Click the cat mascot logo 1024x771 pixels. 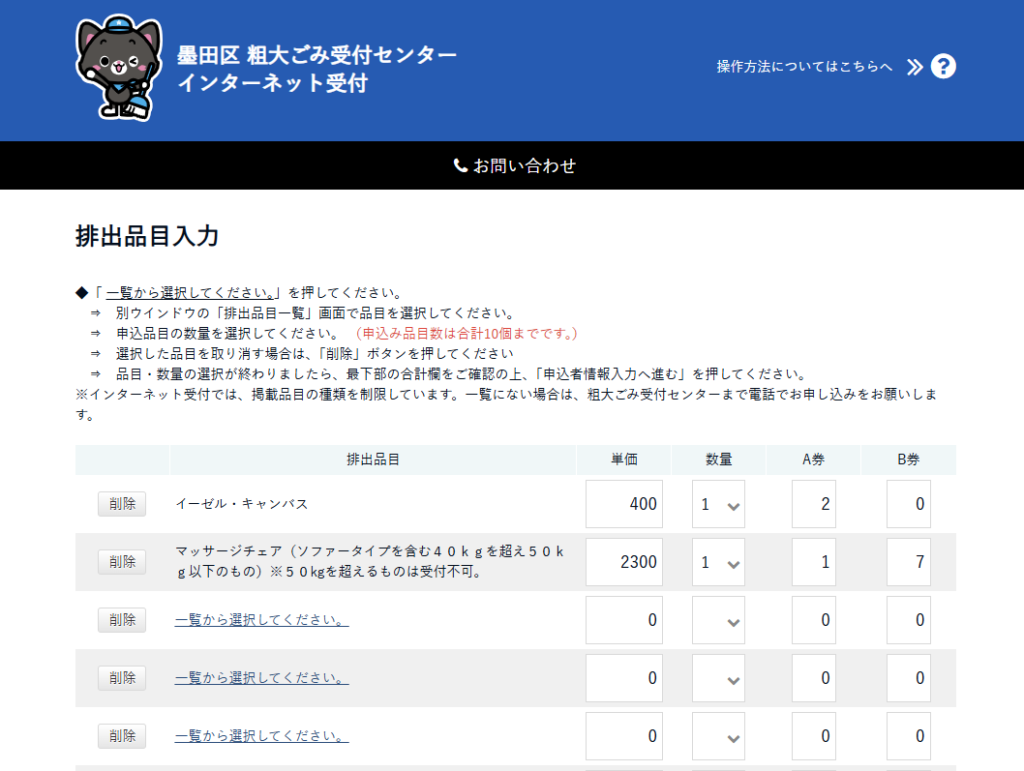click(x=118, y=69)
